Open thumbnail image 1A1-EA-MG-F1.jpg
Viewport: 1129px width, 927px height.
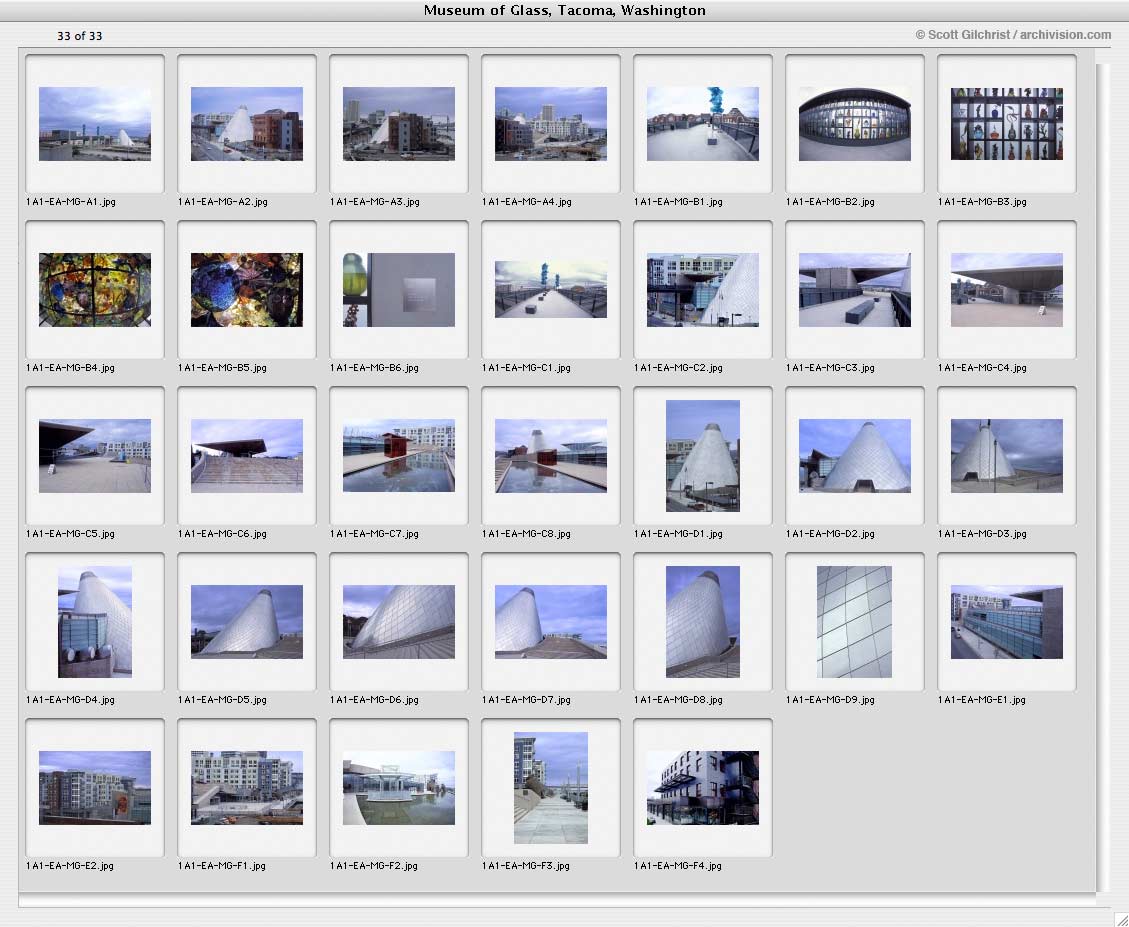click(247, 788)
